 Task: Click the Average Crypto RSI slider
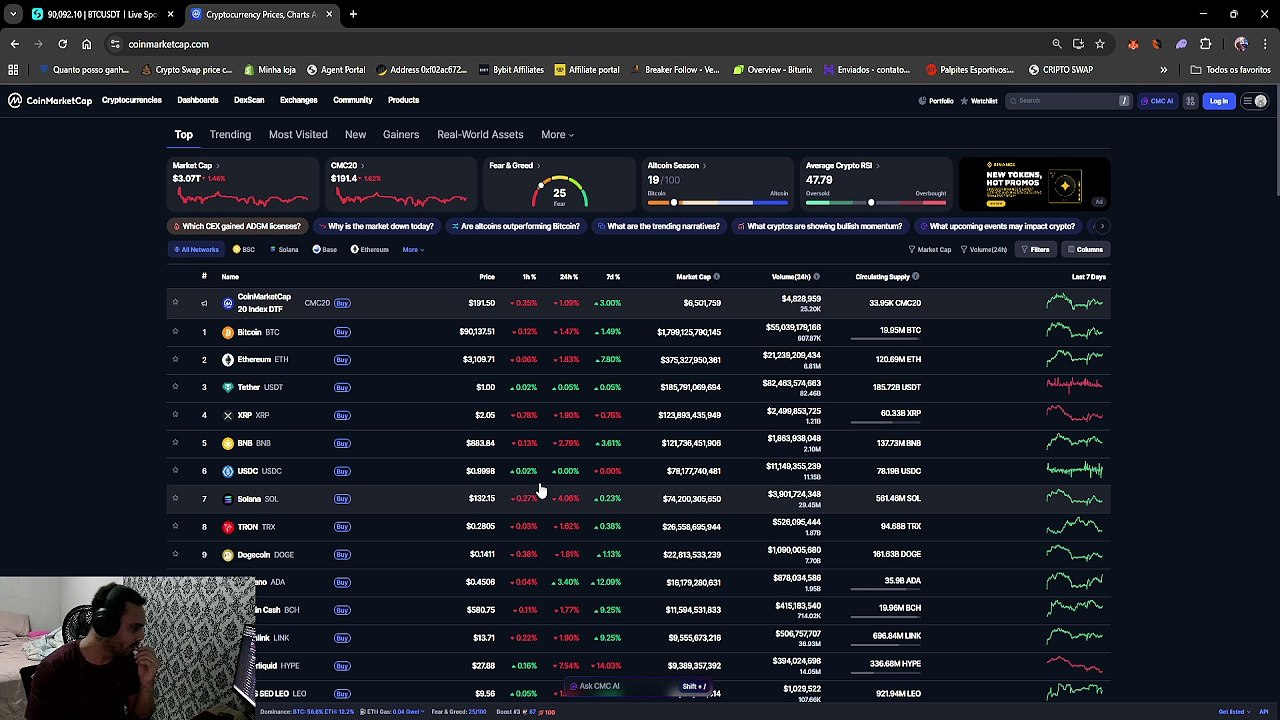(875, 203)
